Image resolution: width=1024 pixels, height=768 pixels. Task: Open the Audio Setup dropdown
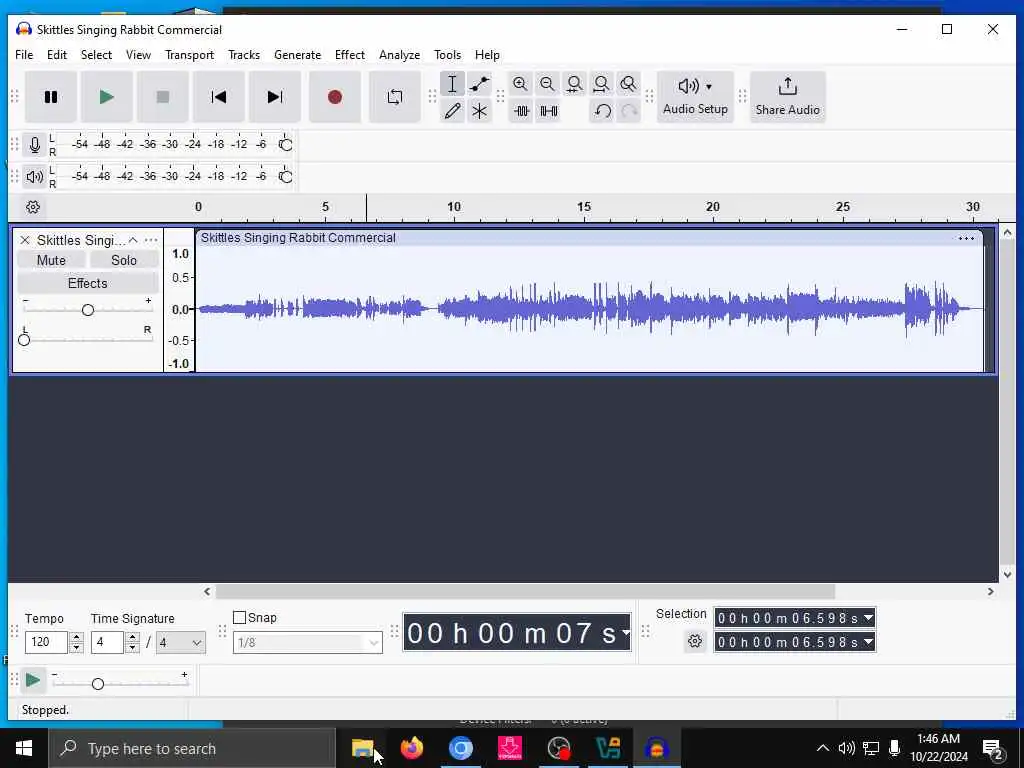click(x=695, y=97)
